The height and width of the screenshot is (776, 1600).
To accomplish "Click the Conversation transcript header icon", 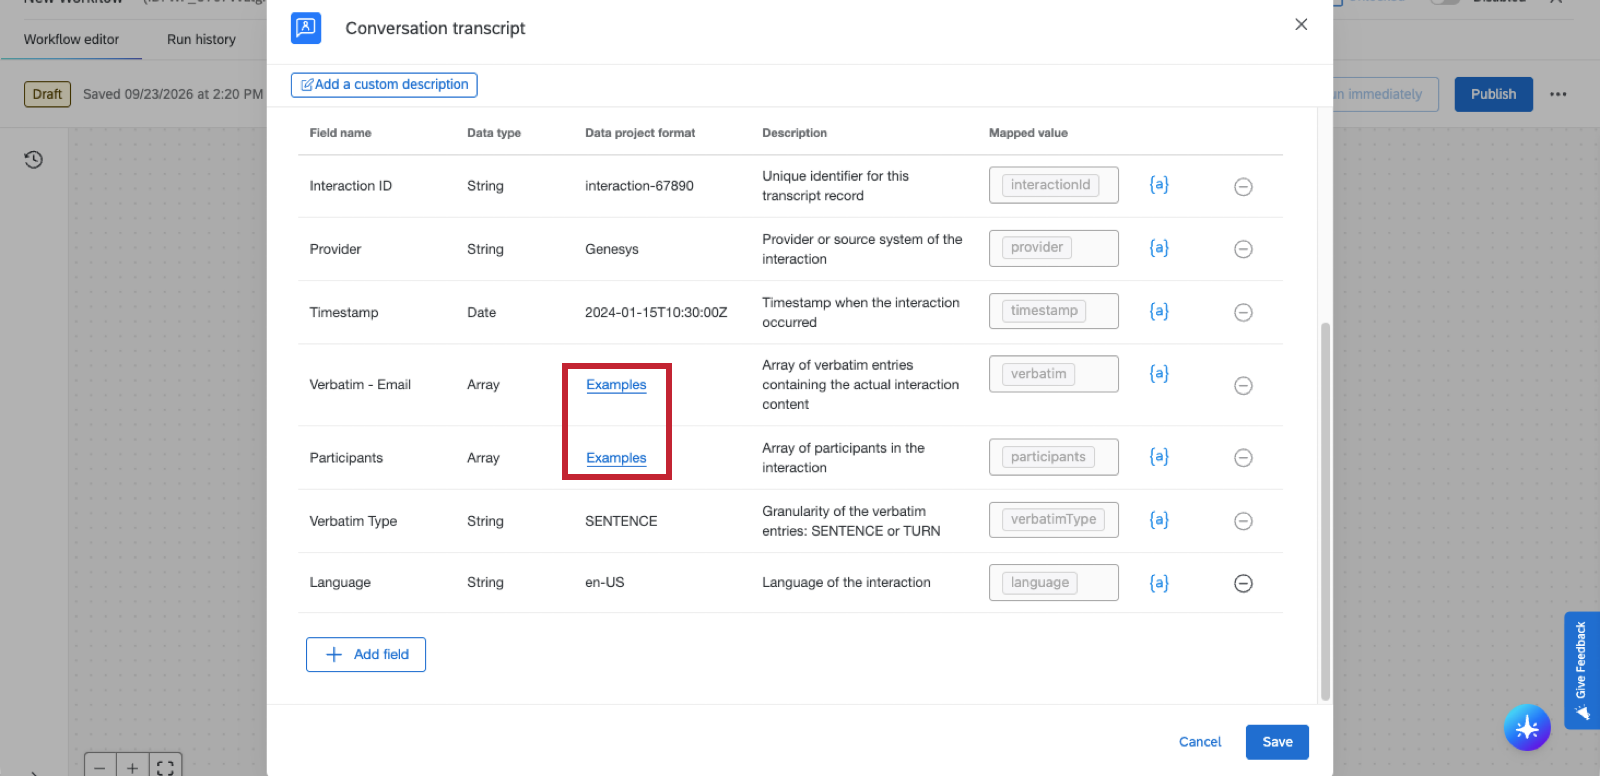I will click(306, 28).
